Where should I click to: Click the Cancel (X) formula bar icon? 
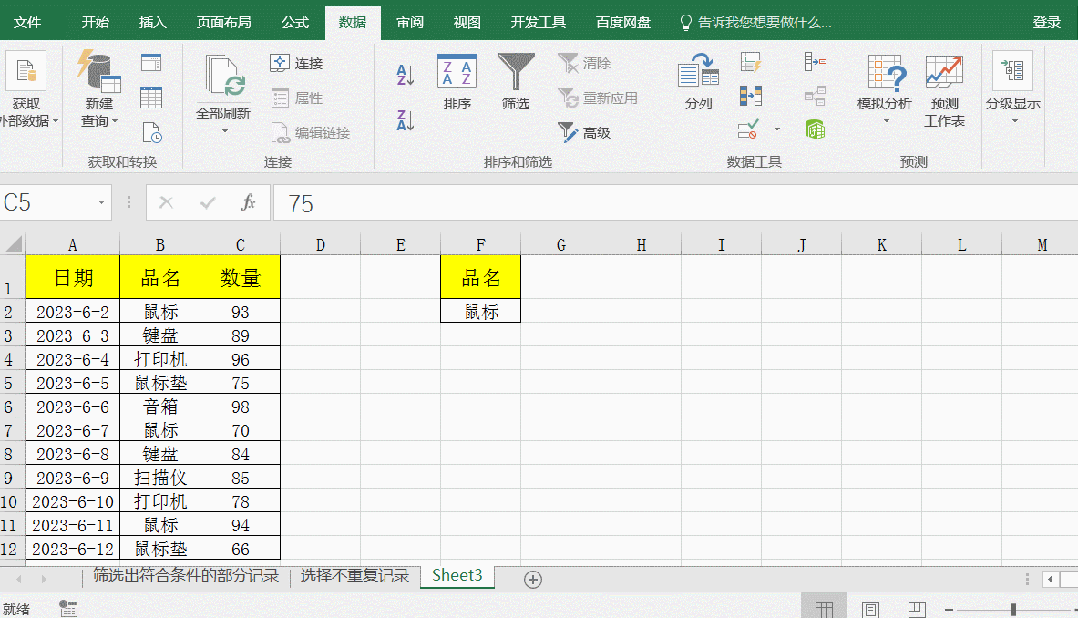click(x=166, y=203)
